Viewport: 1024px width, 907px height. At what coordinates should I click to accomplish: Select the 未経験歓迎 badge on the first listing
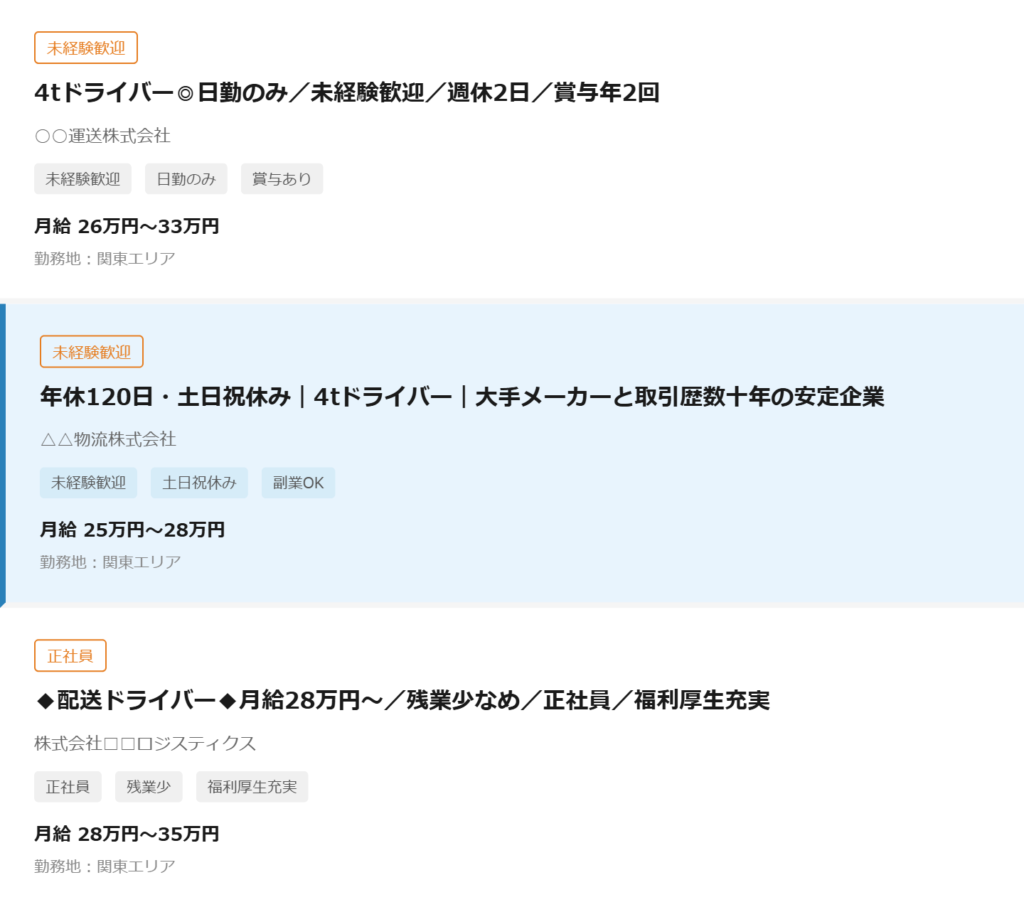[x=86, y=47]
